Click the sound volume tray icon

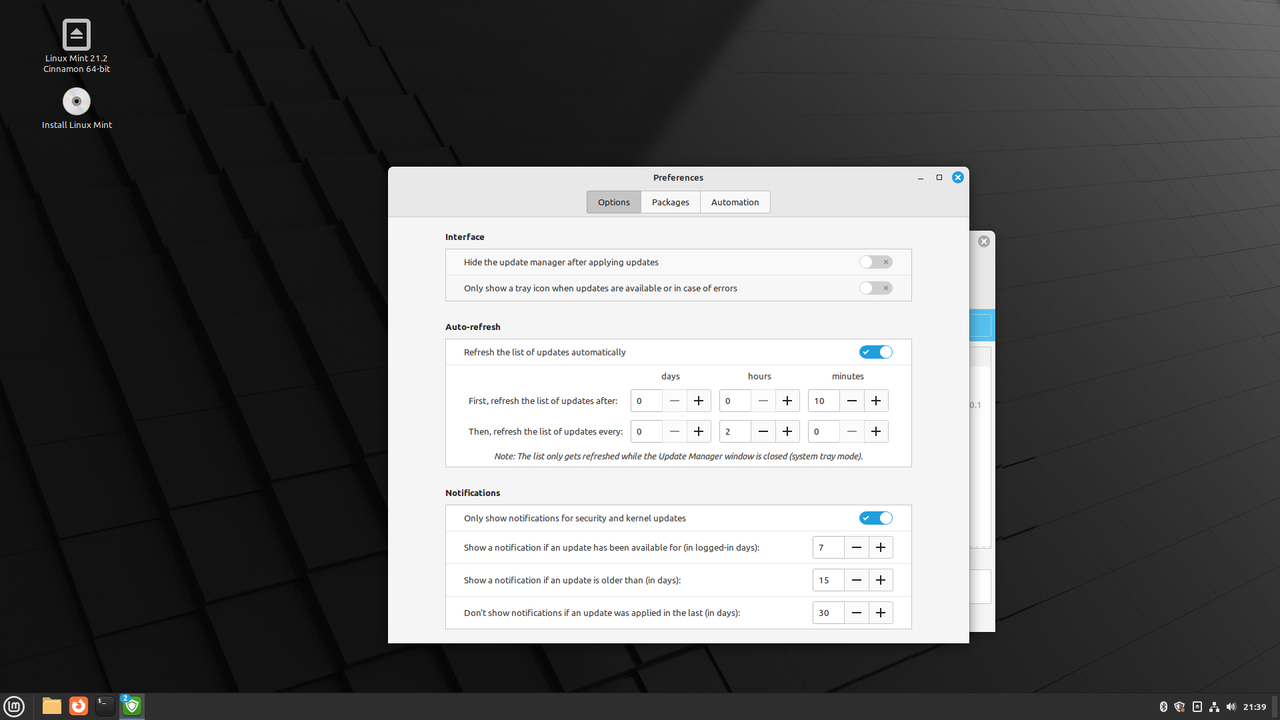[1231, 707]
